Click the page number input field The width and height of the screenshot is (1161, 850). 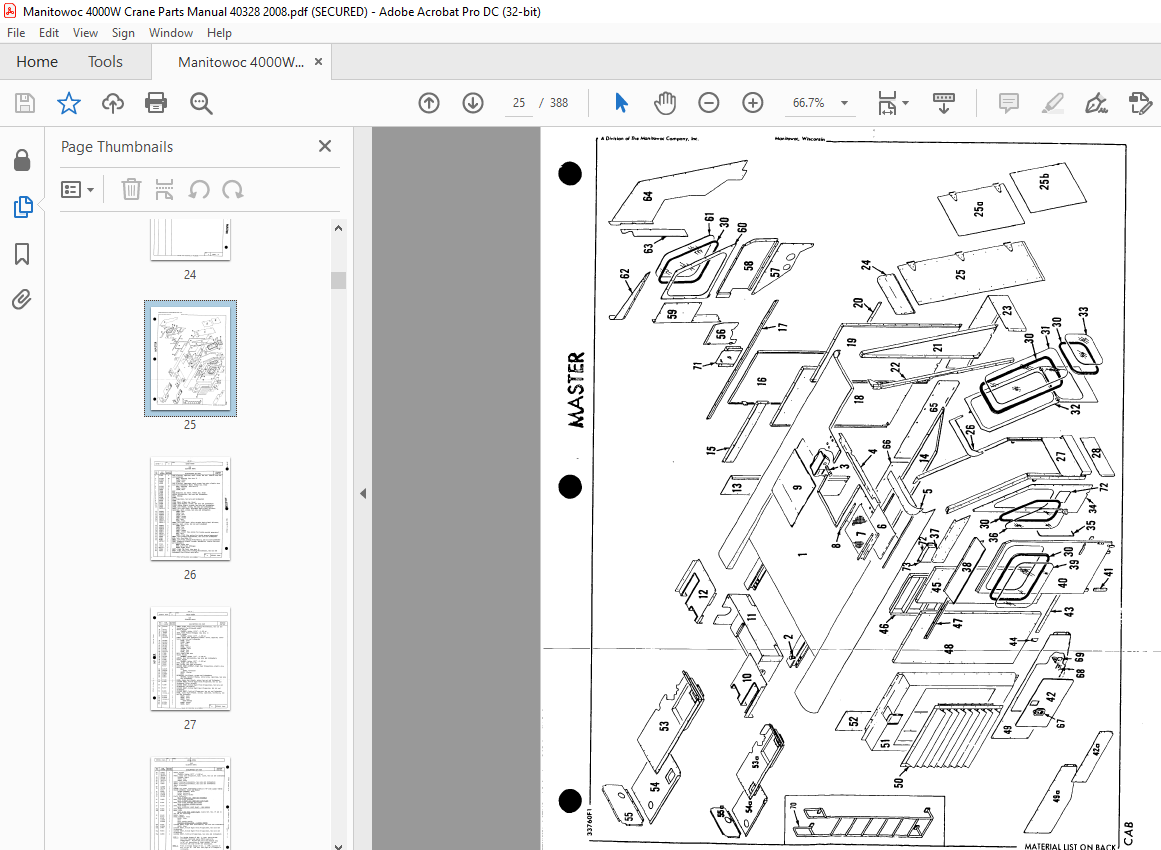pyautogui.click(x=519, y=103)
